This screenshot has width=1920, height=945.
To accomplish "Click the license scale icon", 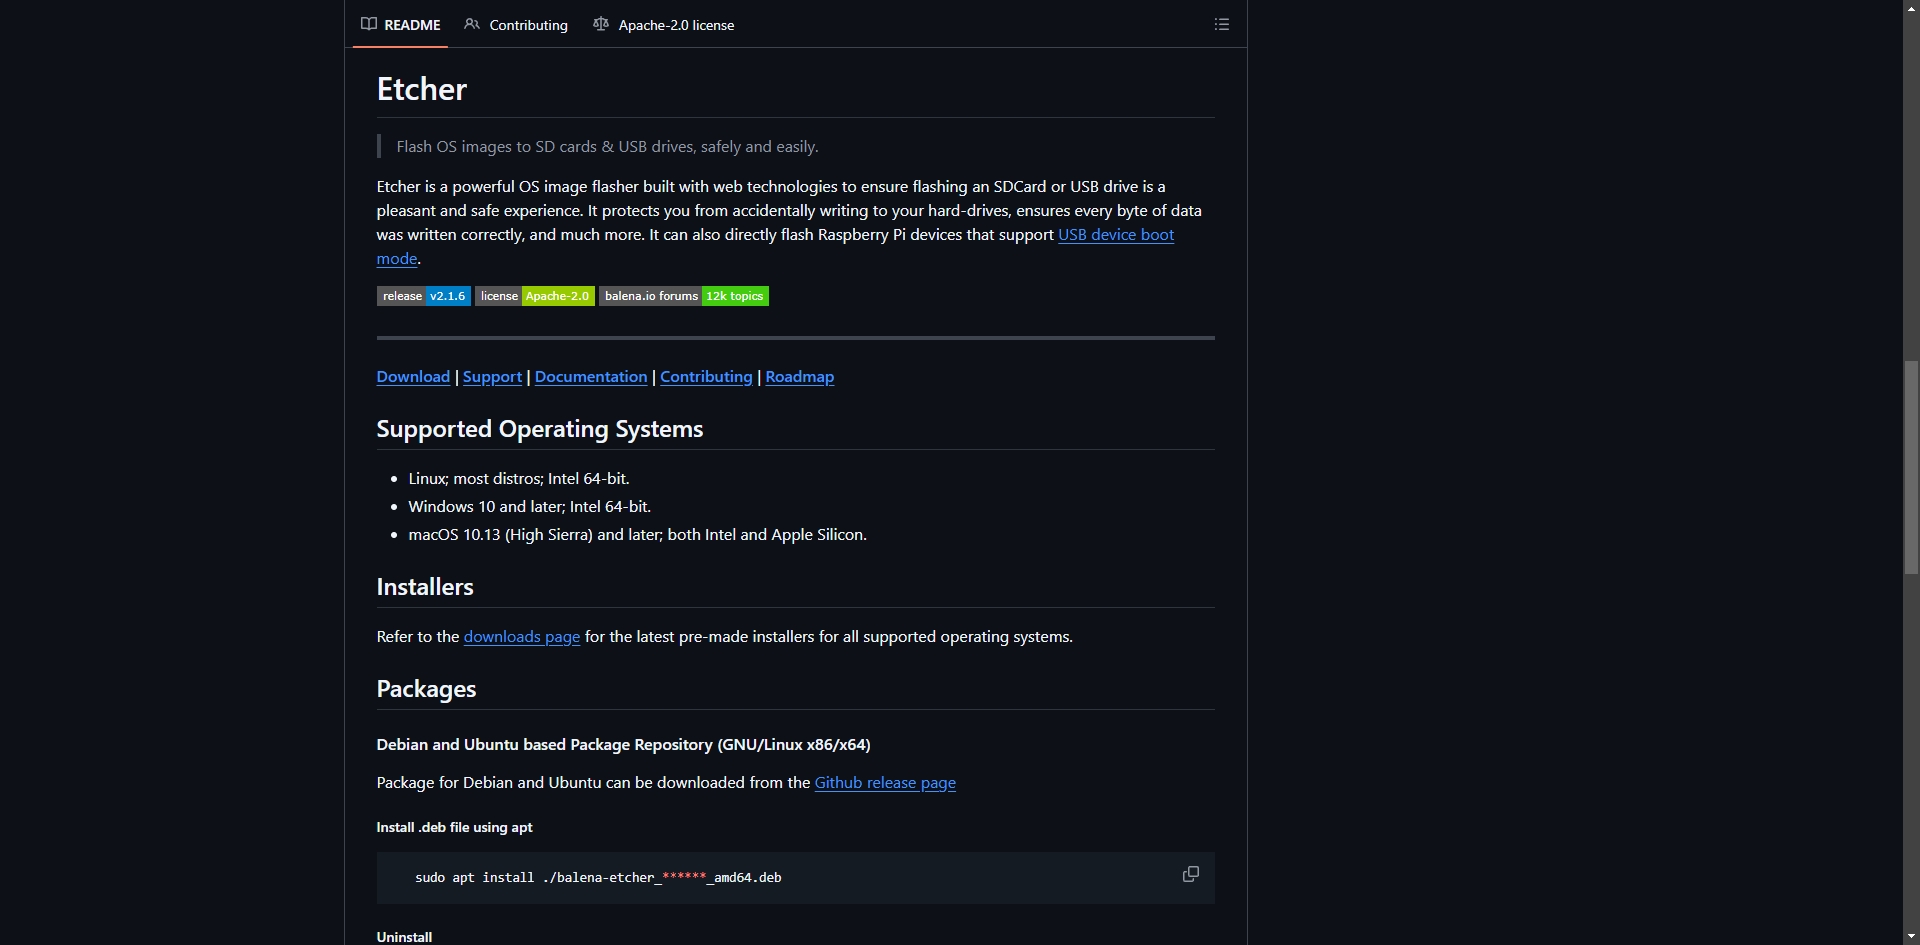I will click(x=601, y=24).
